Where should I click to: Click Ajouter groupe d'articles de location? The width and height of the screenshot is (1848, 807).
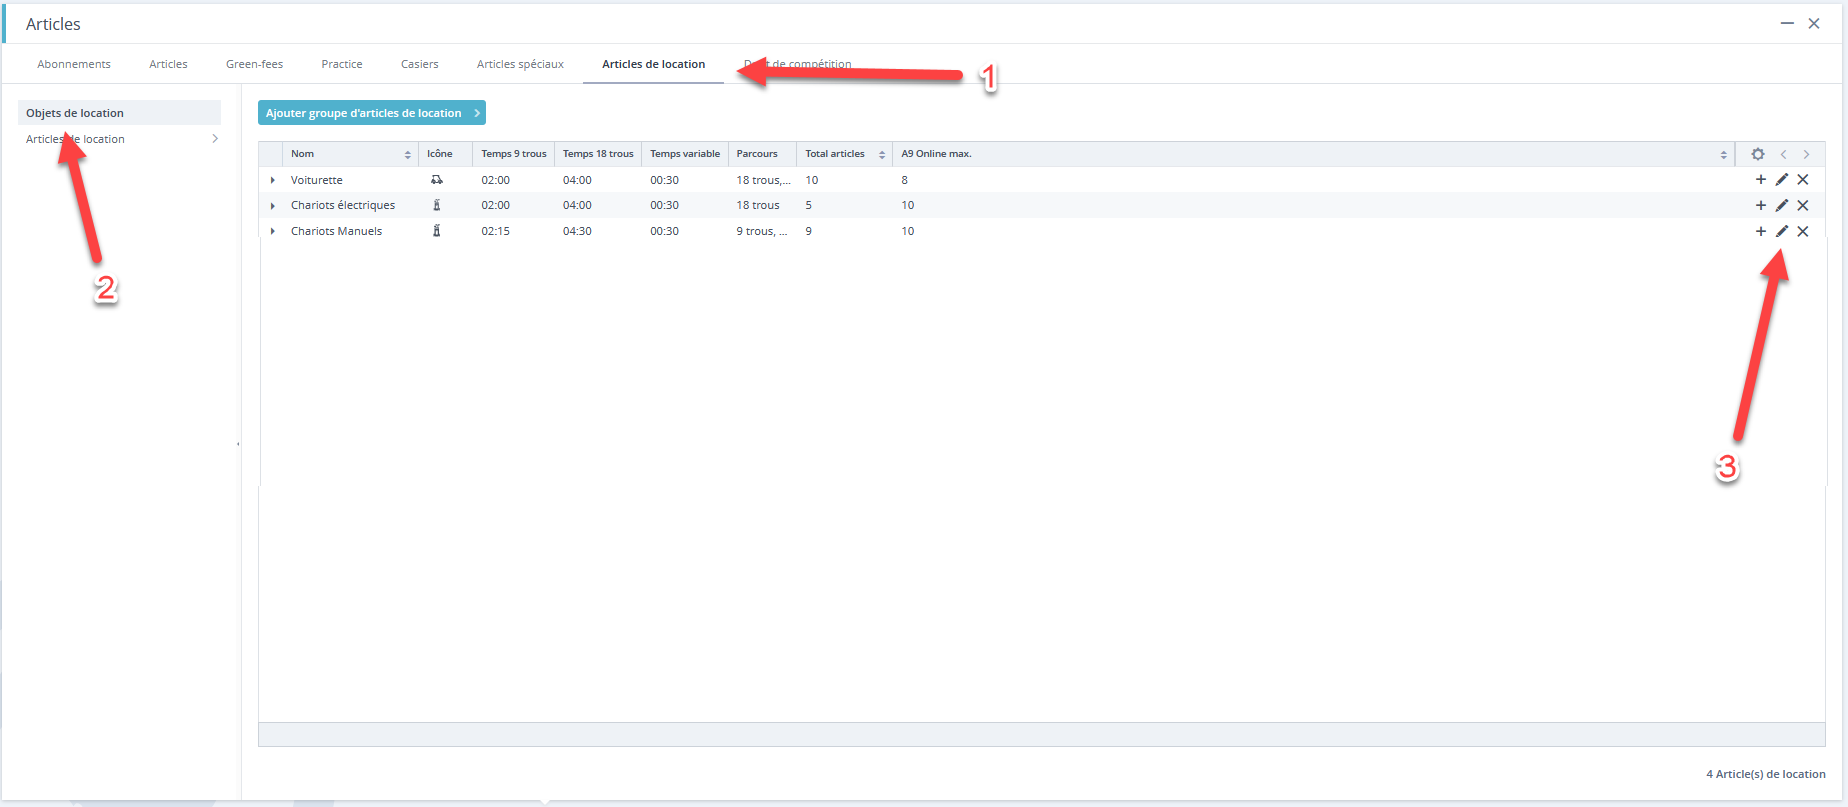pos(372,113)
